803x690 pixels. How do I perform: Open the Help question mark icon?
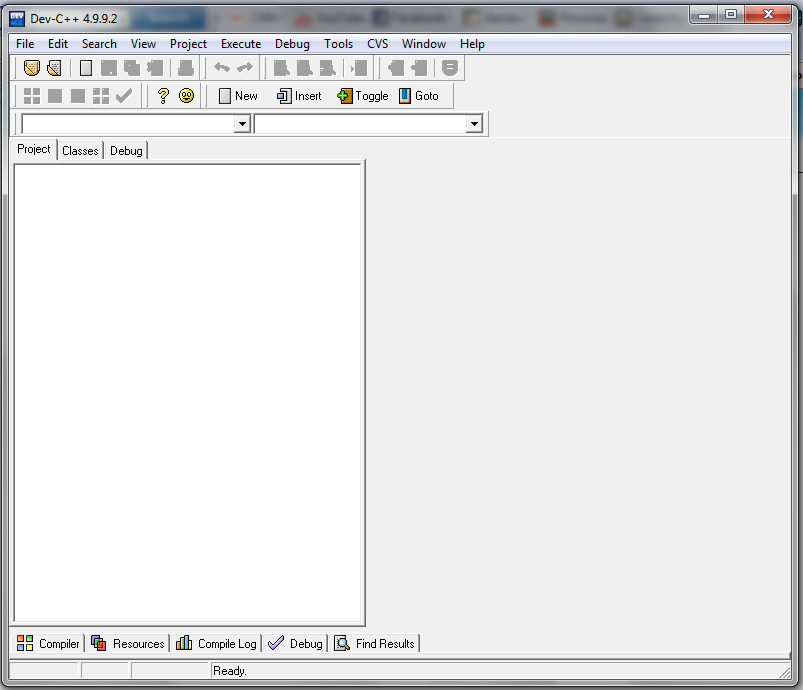[164, 96]
